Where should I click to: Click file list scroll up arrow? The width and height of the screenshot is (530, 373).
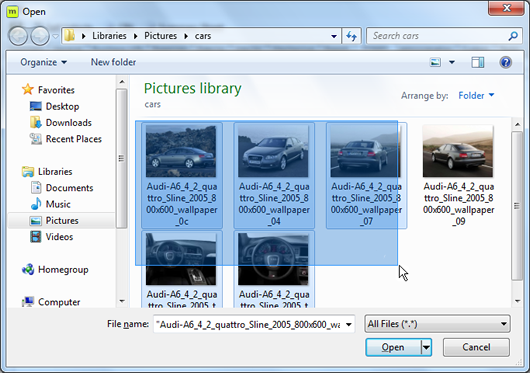[517, 125]
